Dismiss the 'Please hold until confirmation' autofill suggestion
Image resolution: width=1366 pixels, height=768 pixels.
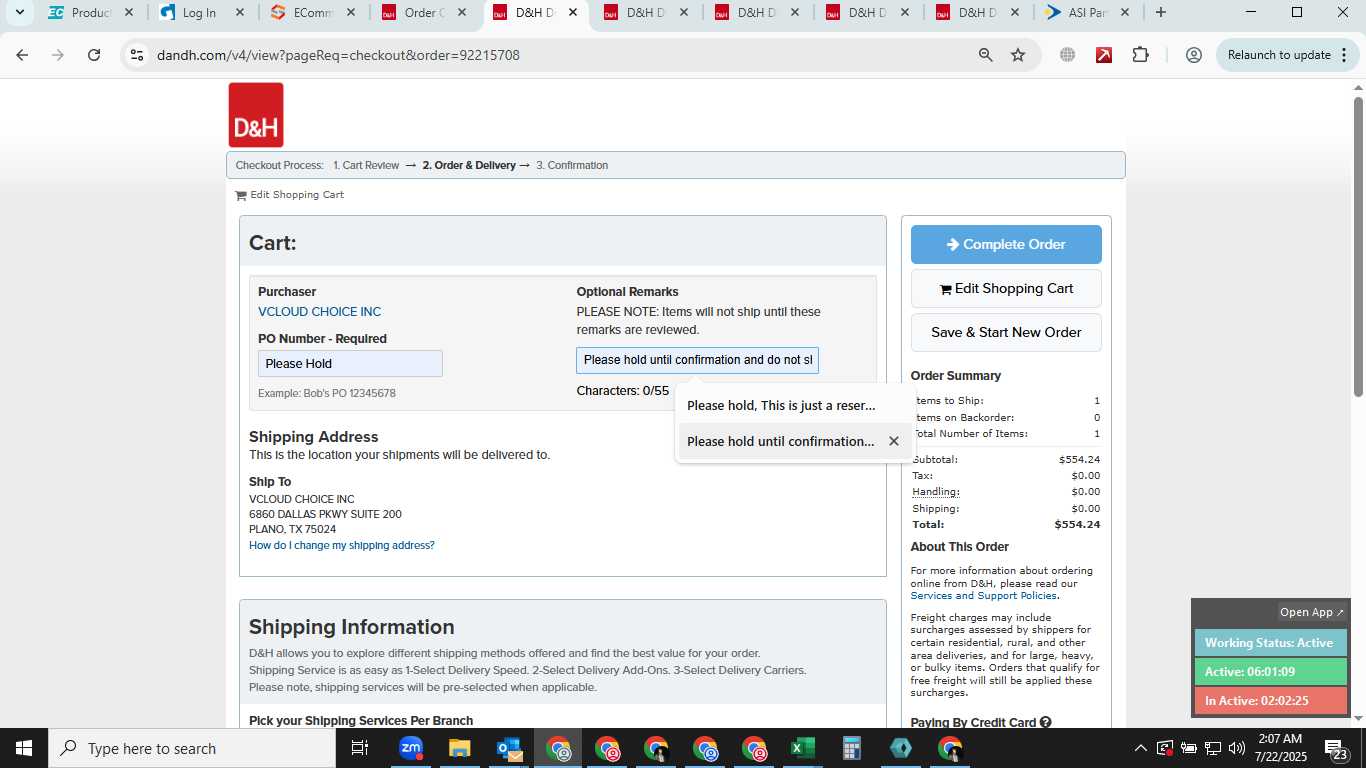point(894,441)
